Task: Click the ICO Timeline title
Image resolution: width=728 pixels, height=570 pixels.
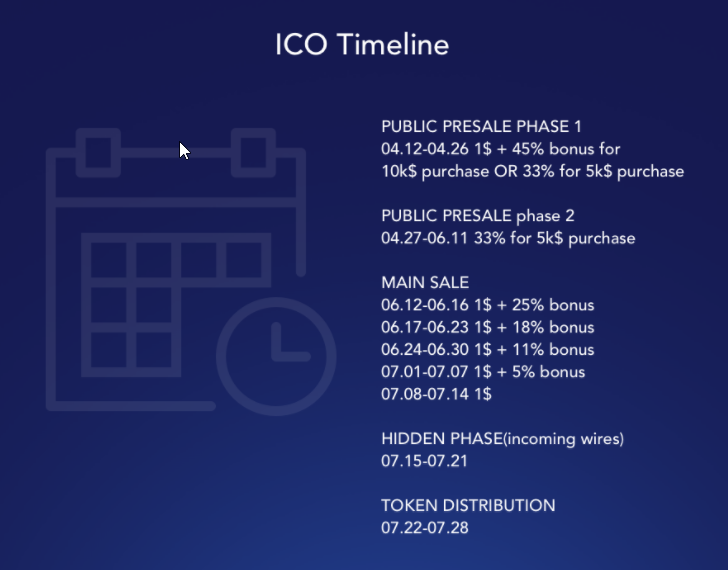Action: click(362, 45)
